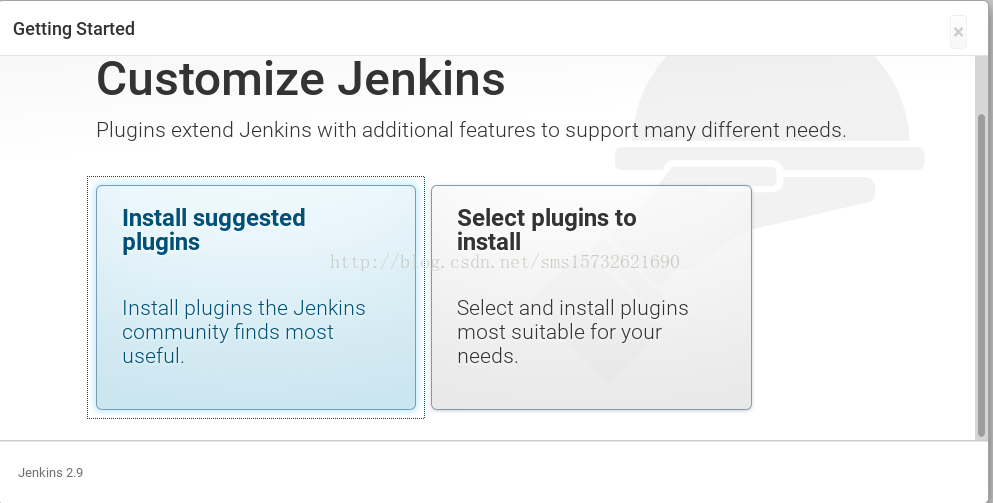This screenshot has width=993, height=503.
Task: Click empty footer area beside Jenkins 2.9
Action: [x=507, y=473]
